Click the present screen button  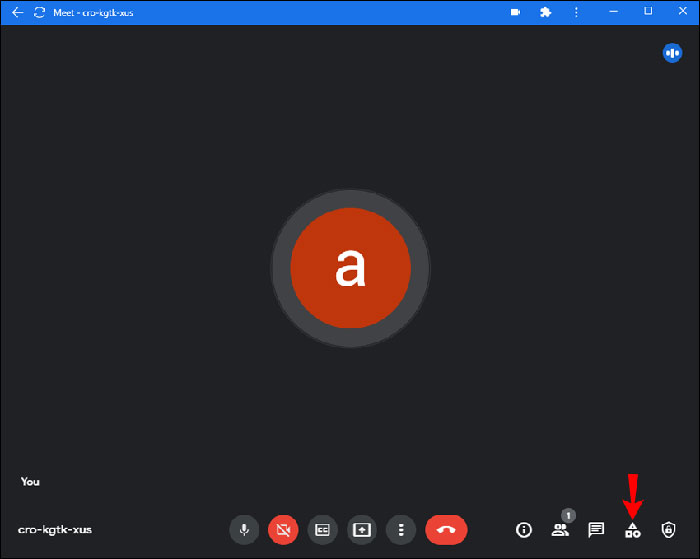(361, 529)
